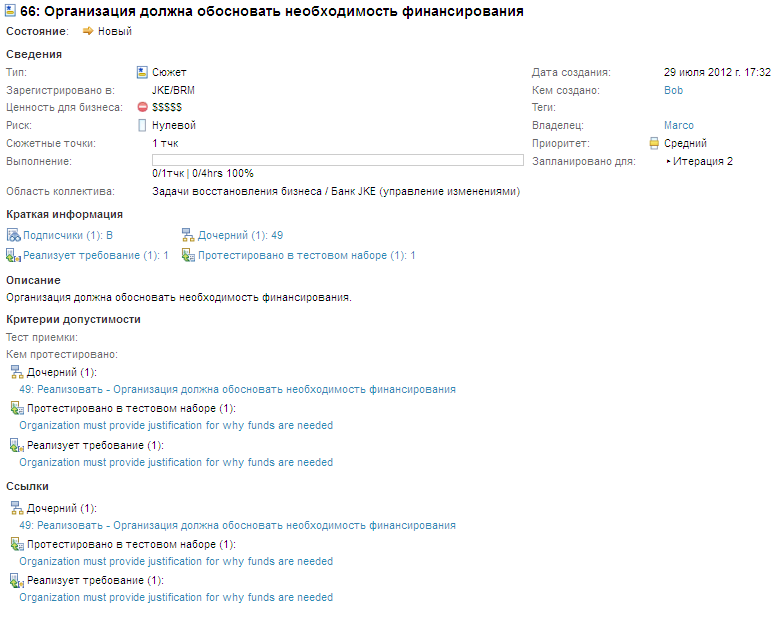This screenshot has height=619, width=778.
Task: Click the JKE/BRM registered-in value
Action: tap(173, 90)
